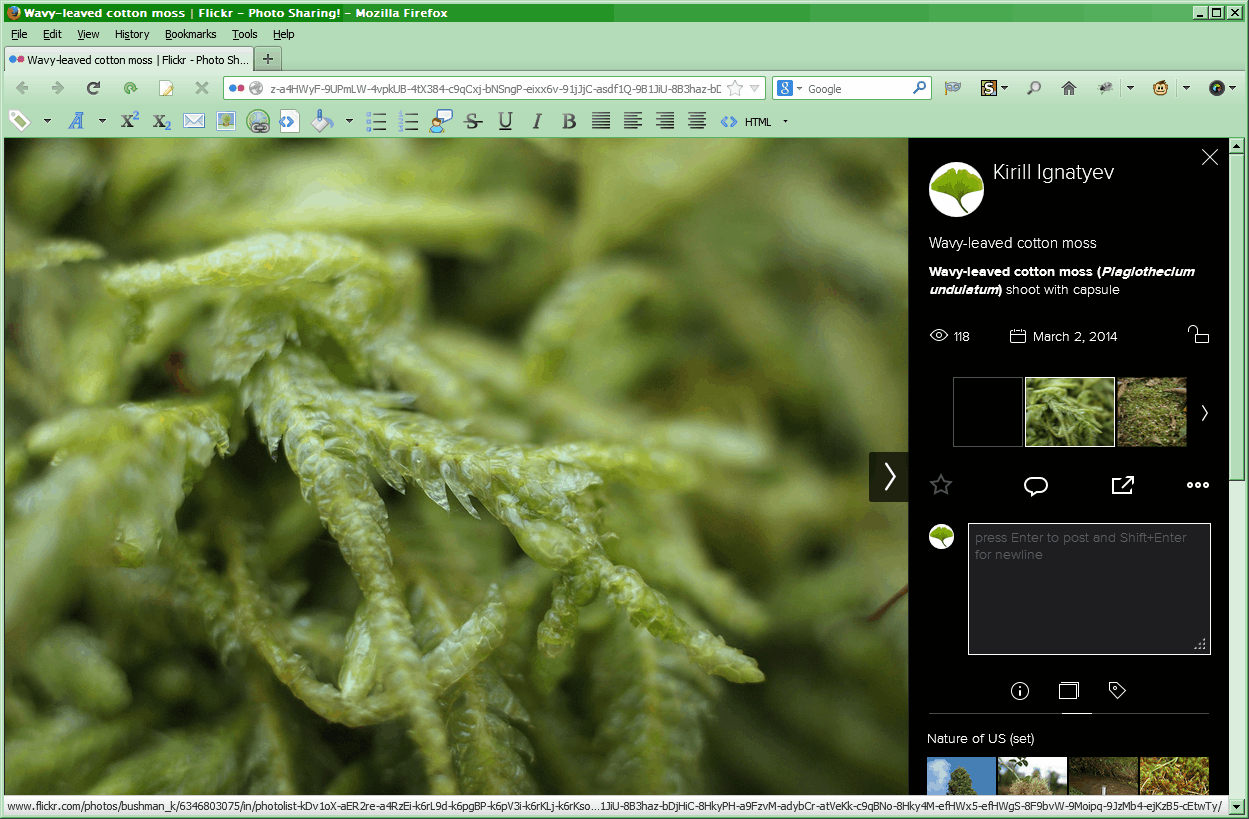Close the Flickr info sidebar
Viewport: 1249px width, 819px height.
1210,157
